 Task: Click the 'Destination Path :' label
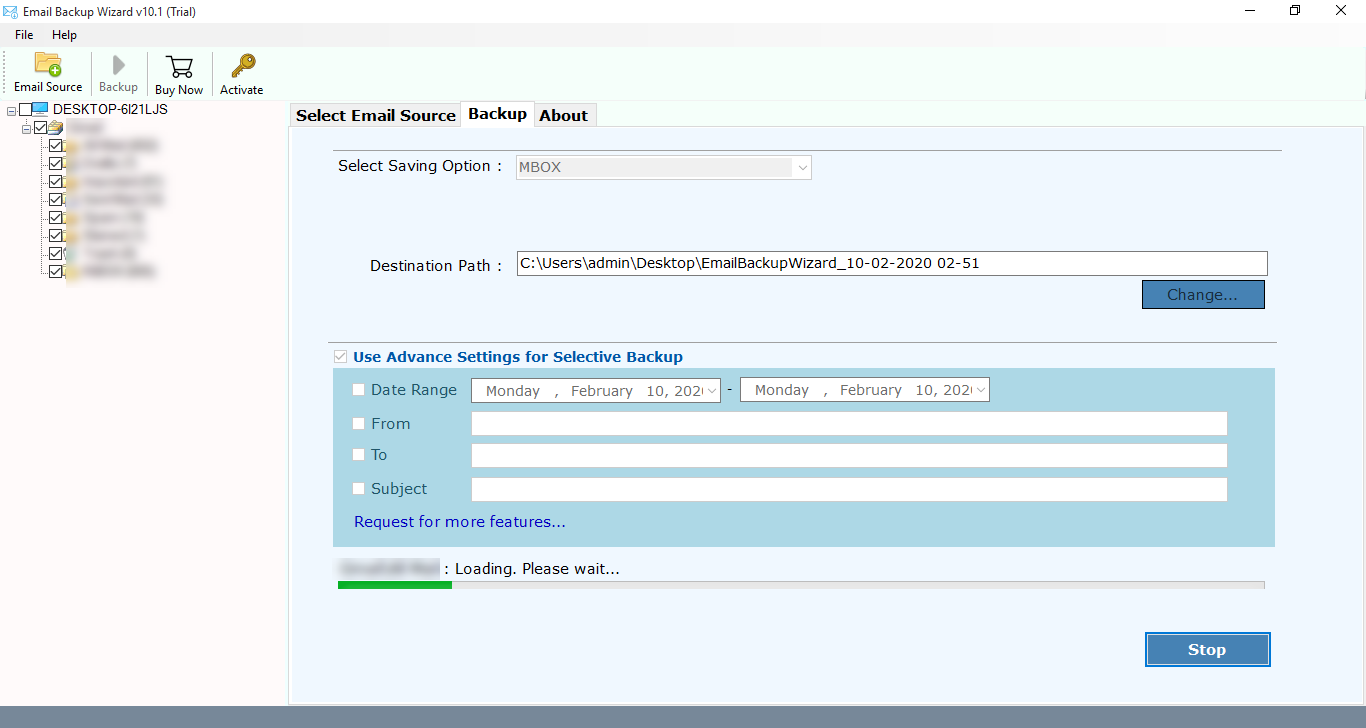coord(436,266)
